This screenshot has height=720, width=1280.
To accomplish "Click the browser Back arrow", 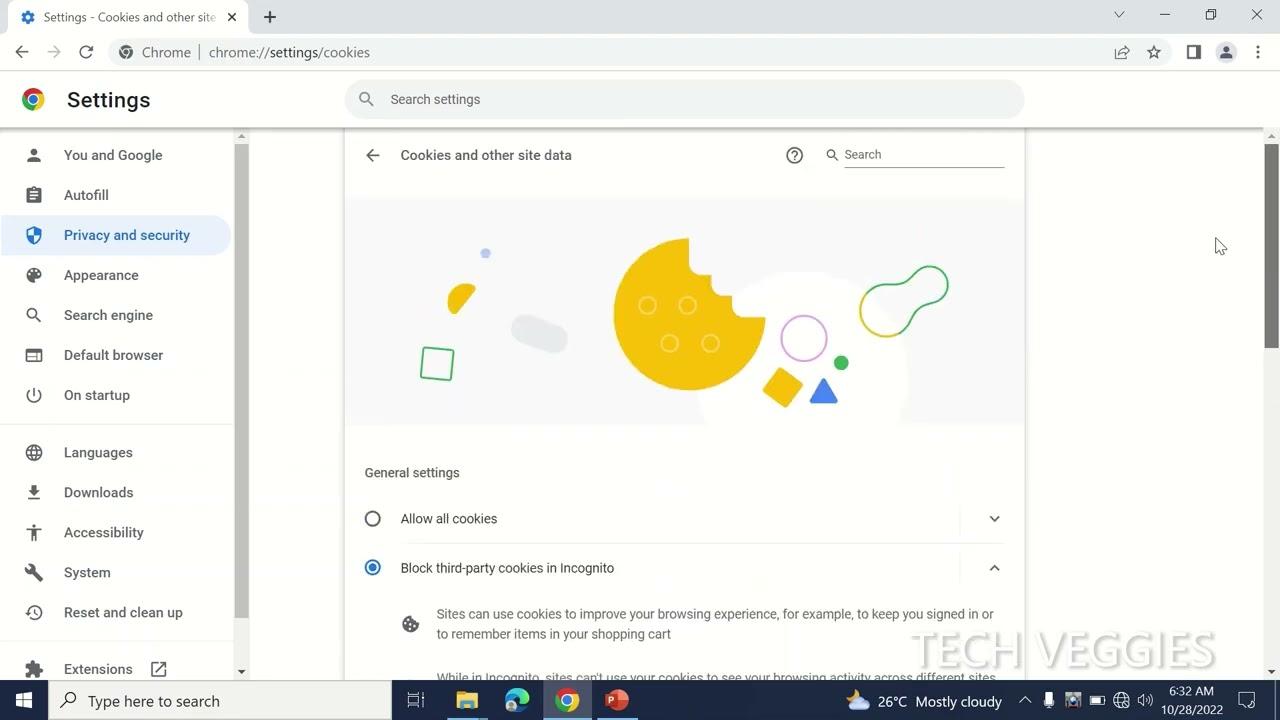I will coord(22,52).
